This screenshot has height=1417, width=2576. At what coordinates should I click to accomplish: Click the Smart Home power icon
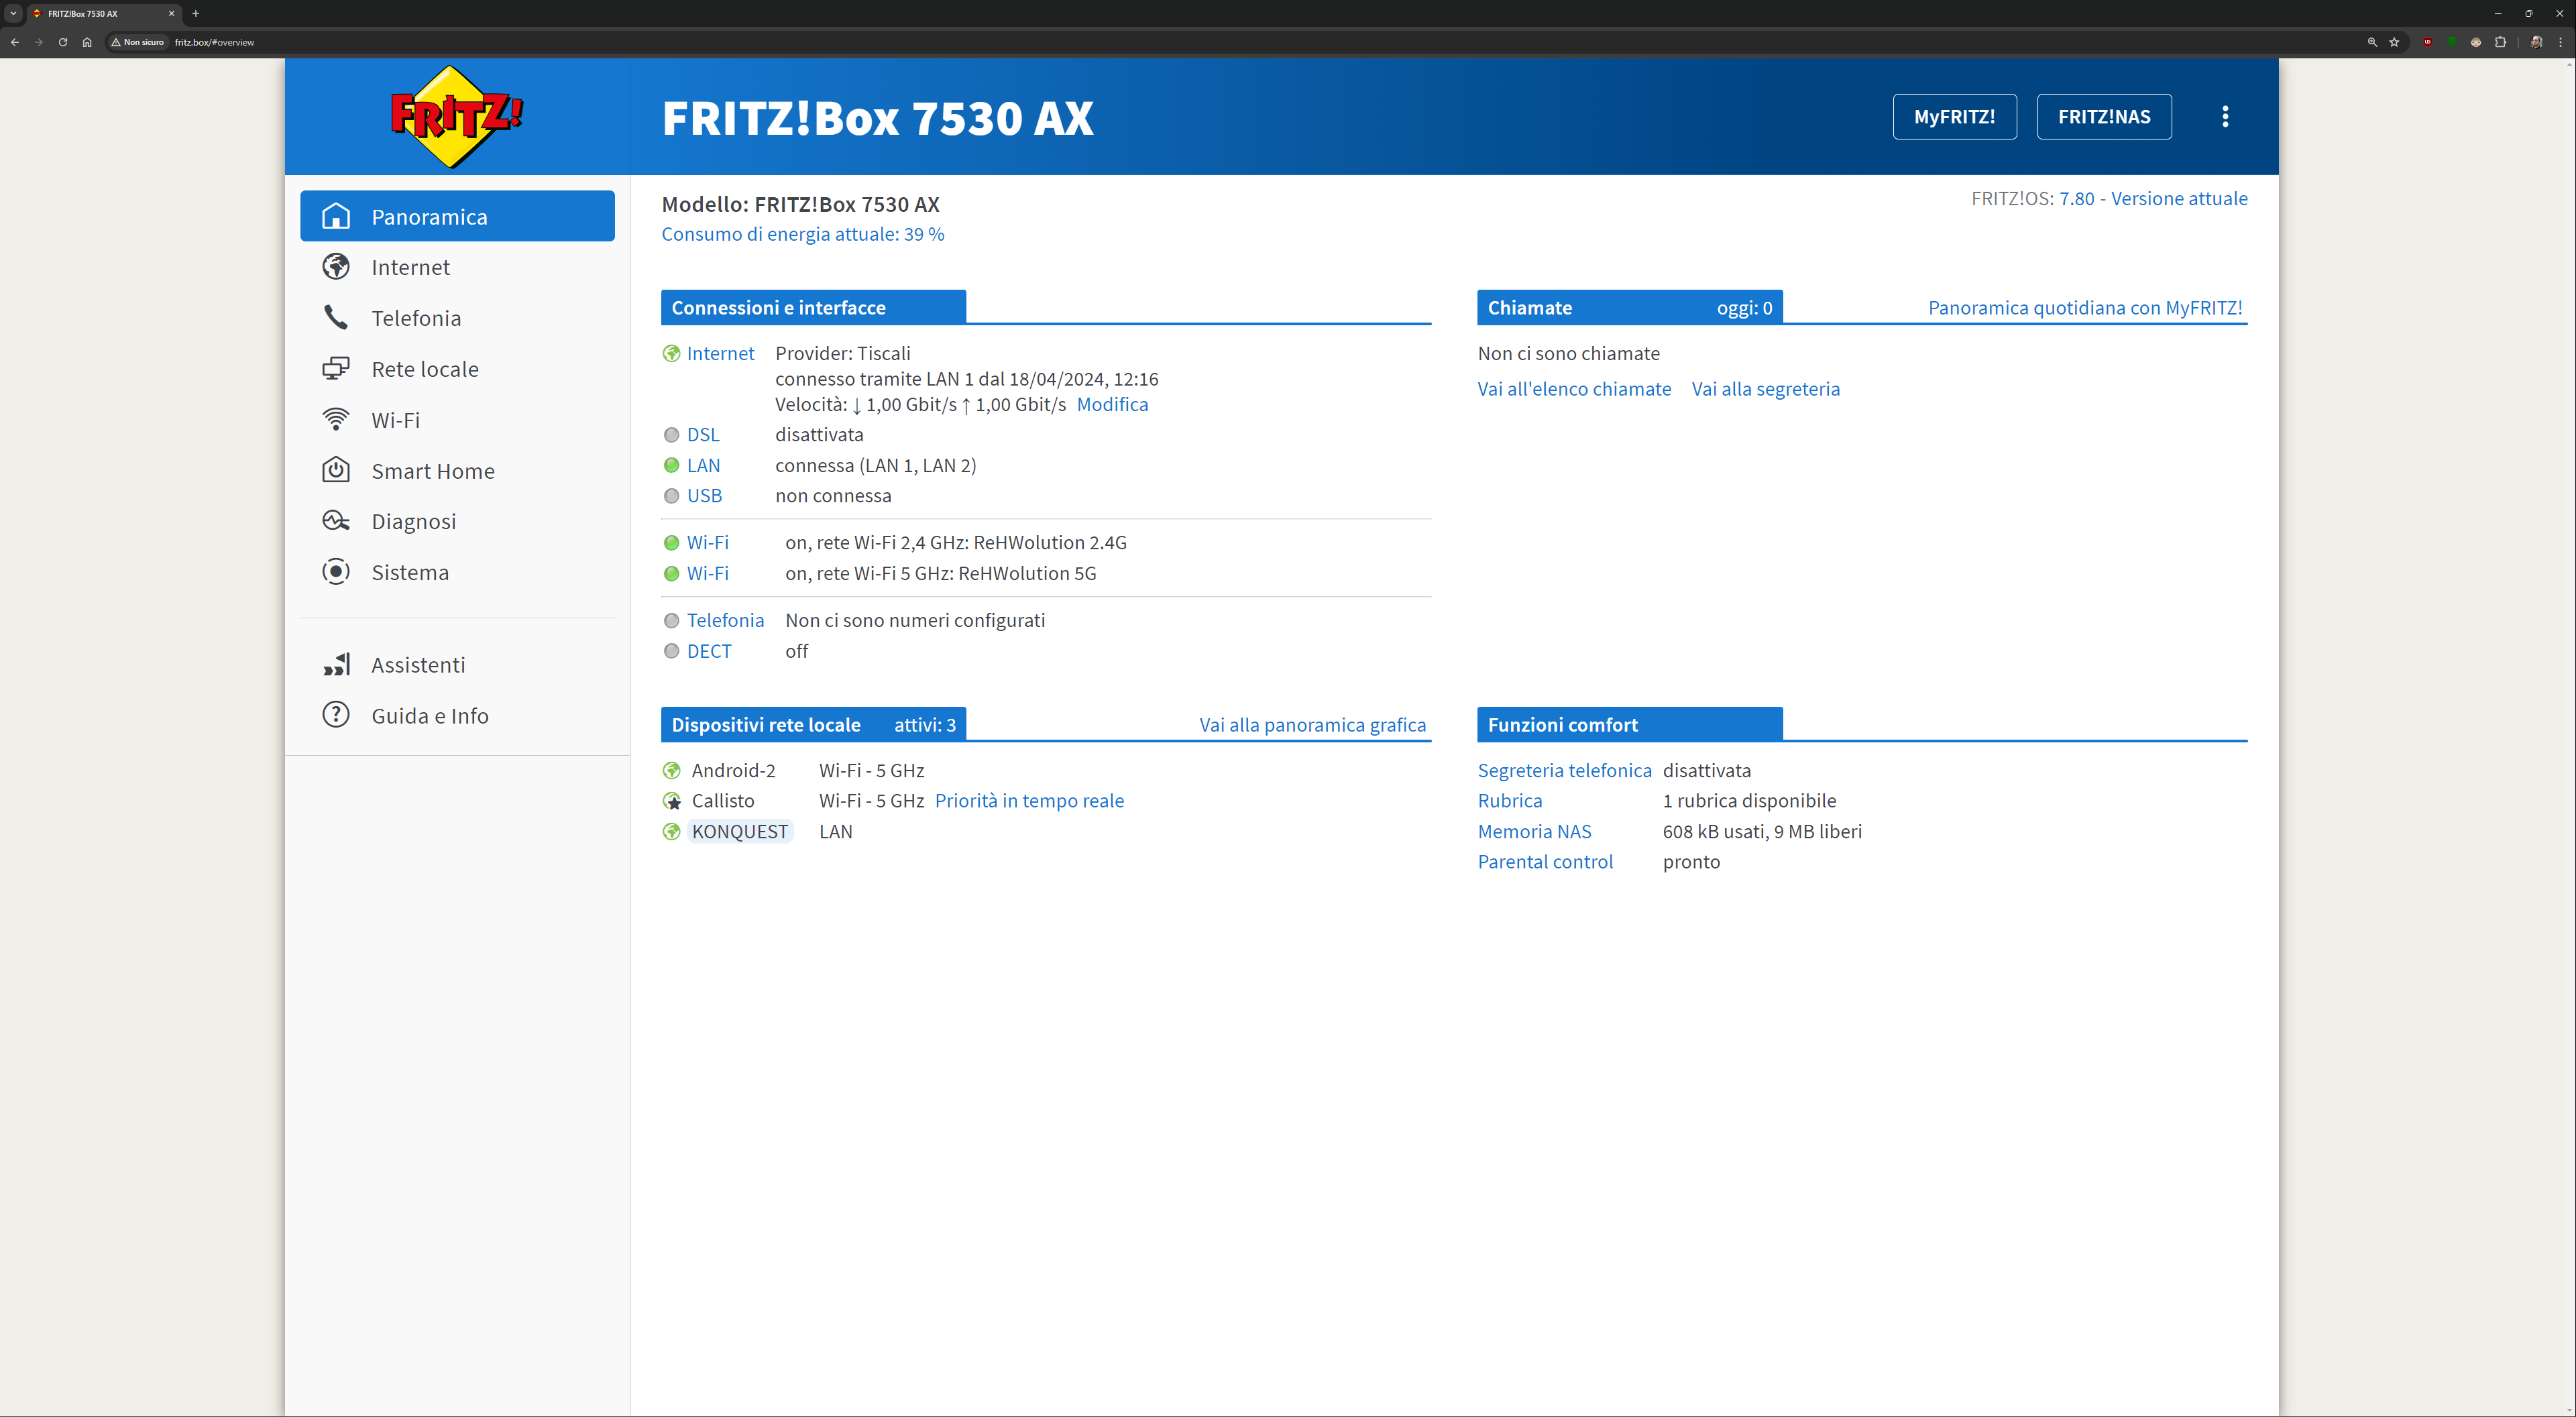336,470
